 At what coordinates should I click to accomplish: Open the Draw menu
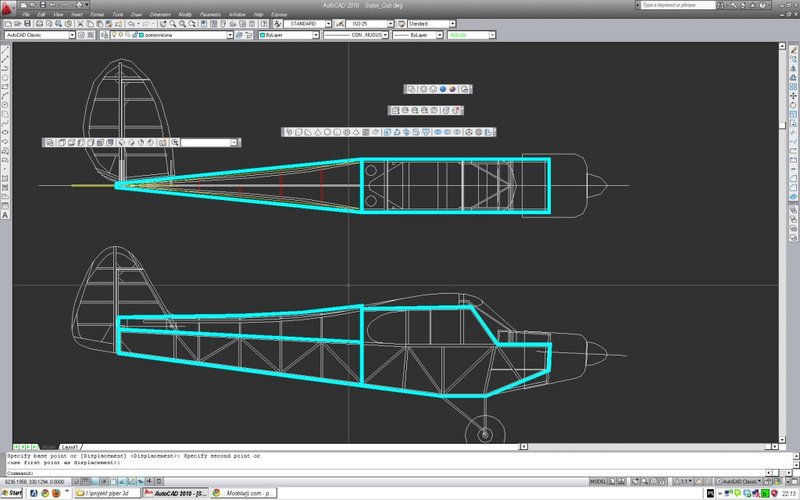click(x=136, y=14)
